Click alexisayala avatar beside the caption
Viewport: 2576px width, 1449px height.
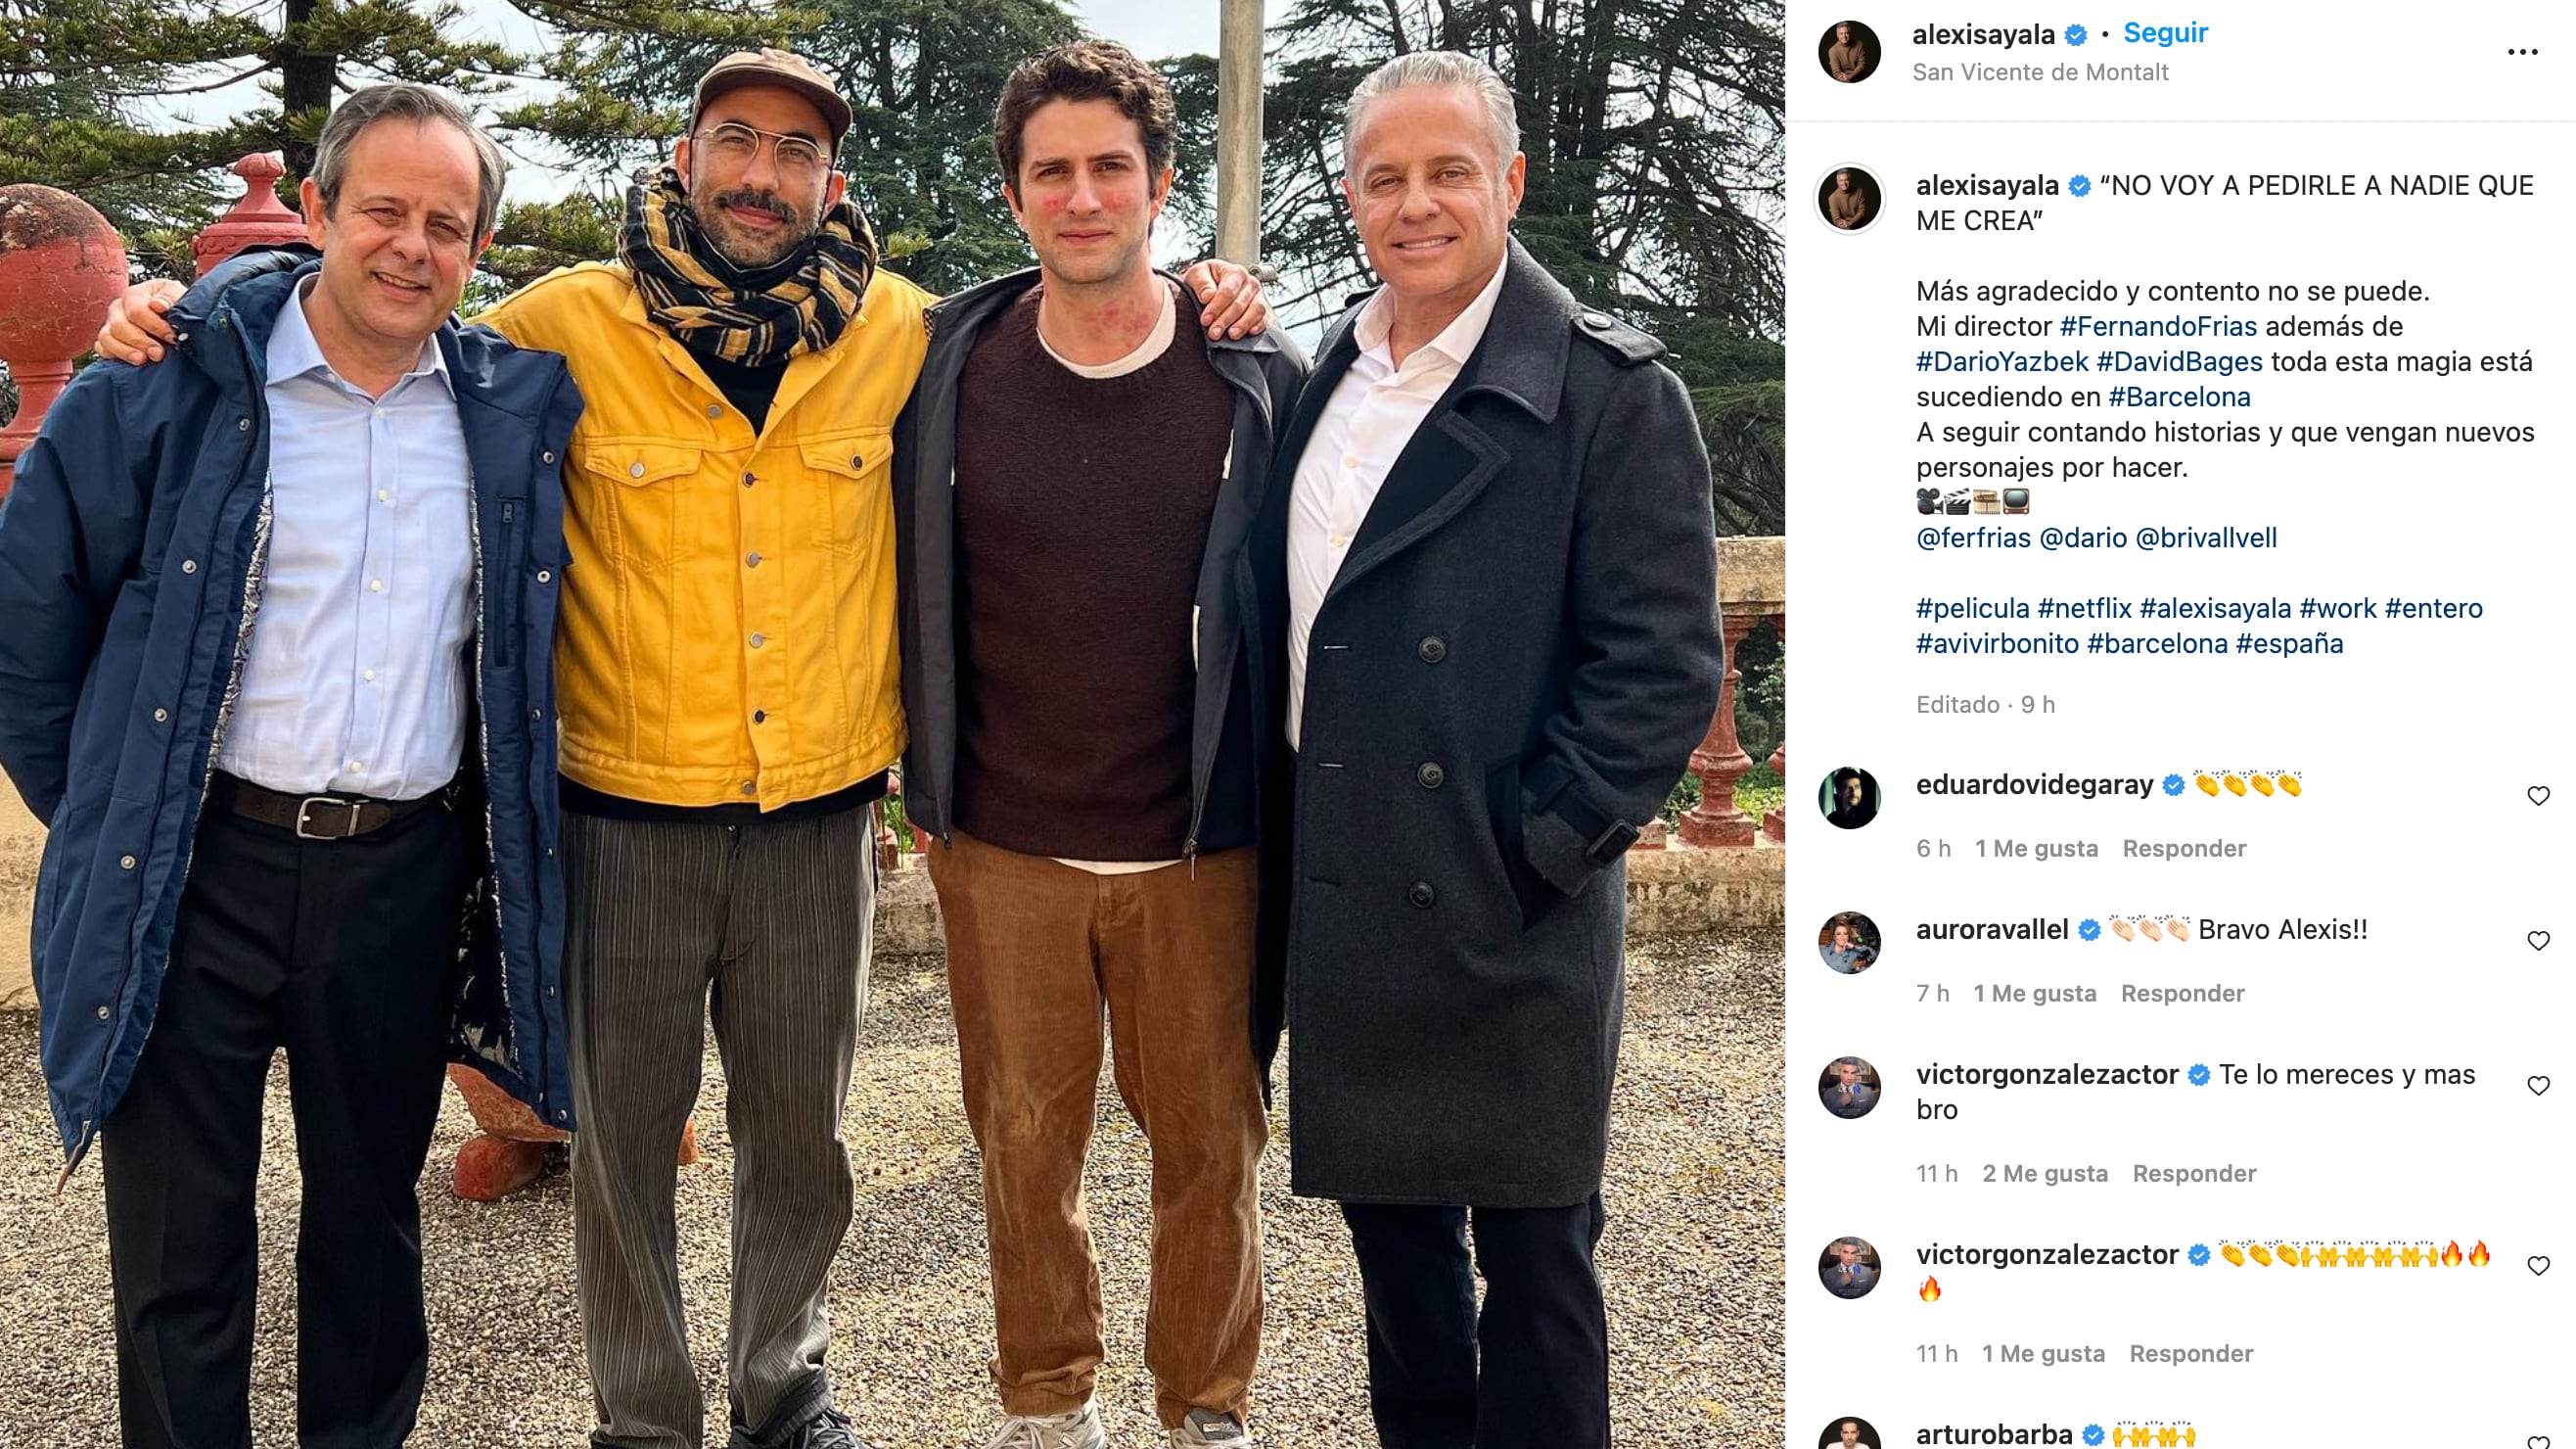point(1849,199)
